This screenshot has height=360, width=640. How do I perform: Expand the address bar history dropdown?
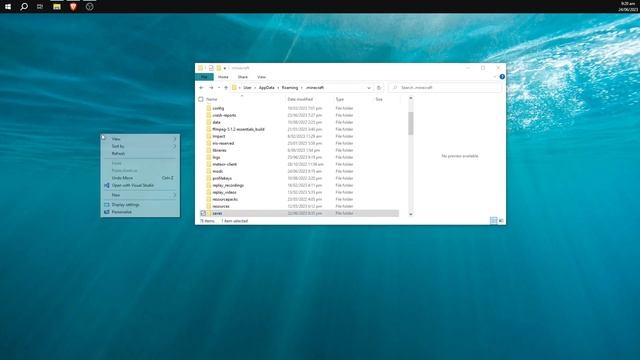pyautogui.click(x=369, y=88)
